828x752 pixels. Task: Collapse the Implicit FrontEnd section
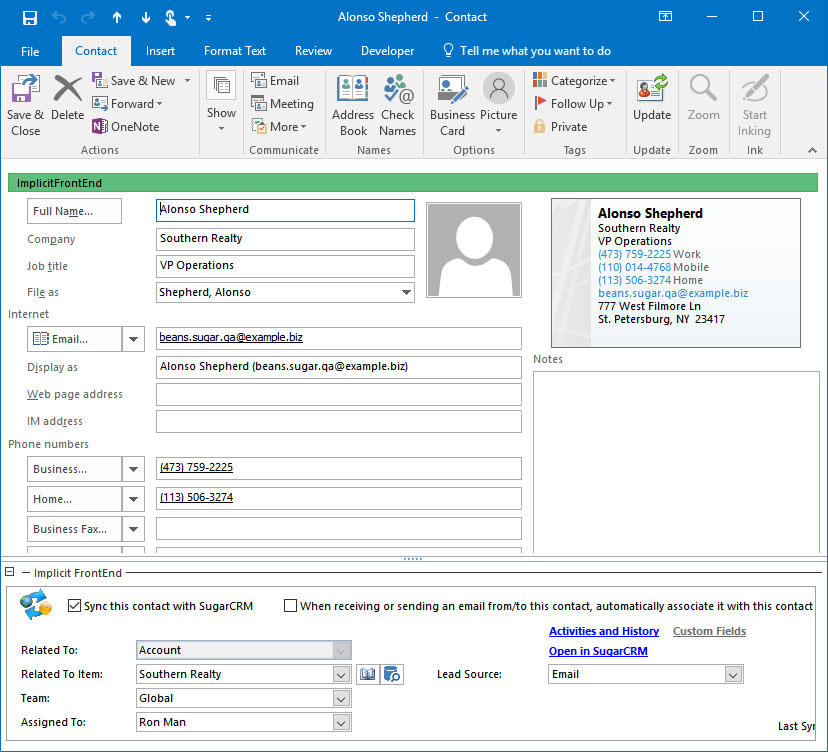coord(10,573)
